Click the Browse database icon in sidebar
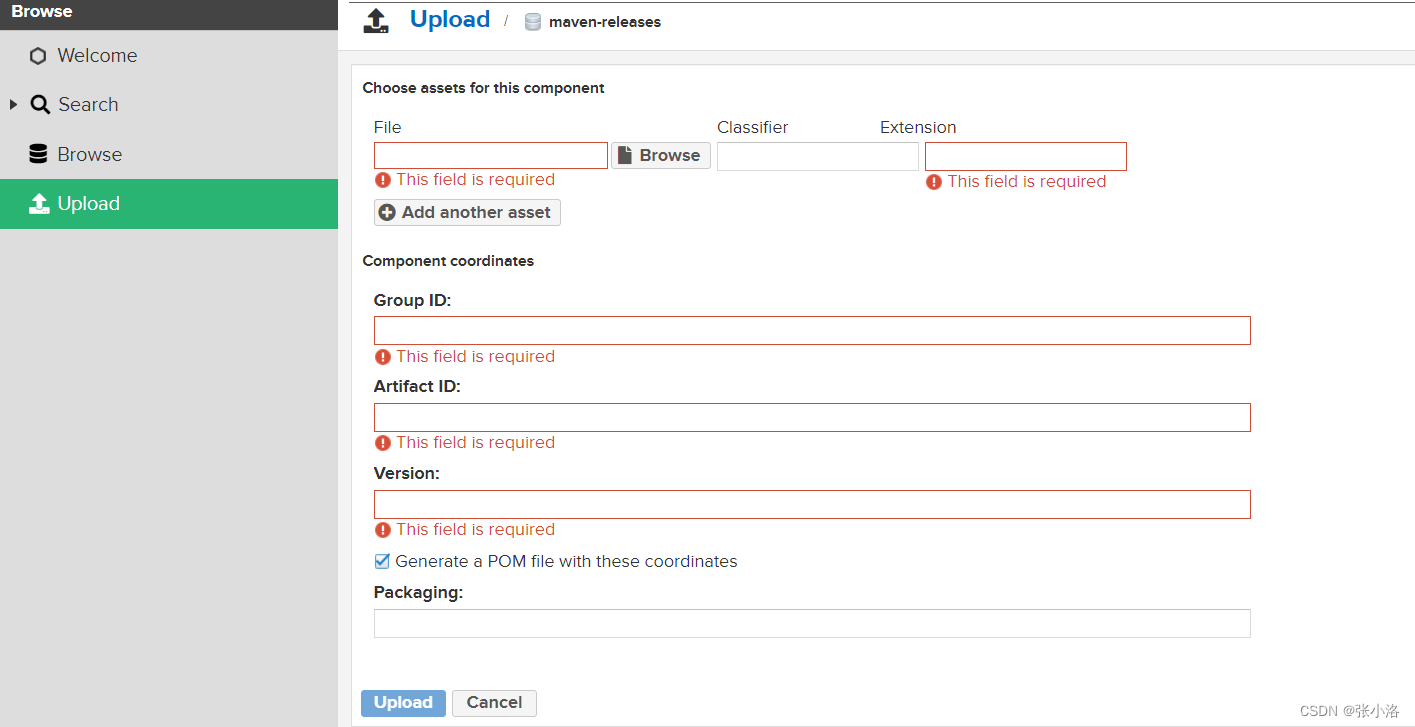Image resolution: width=1415 pixels, height=727 pixels. point(38,154)
